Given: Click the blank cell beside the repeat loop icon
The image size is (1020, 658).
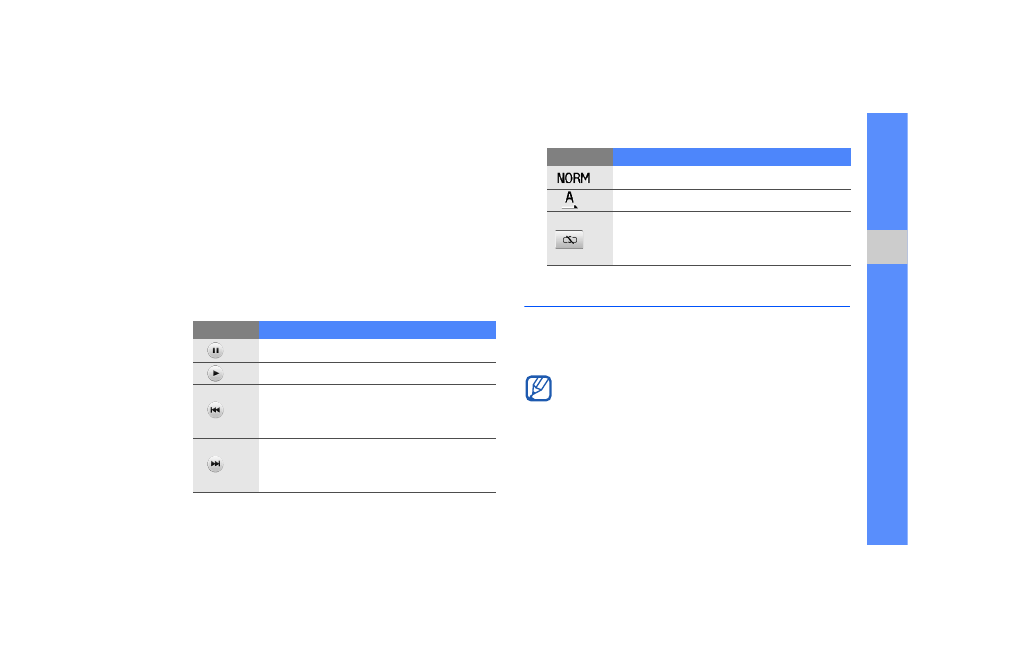Looking at the screenshot, I should coord(732,239).
